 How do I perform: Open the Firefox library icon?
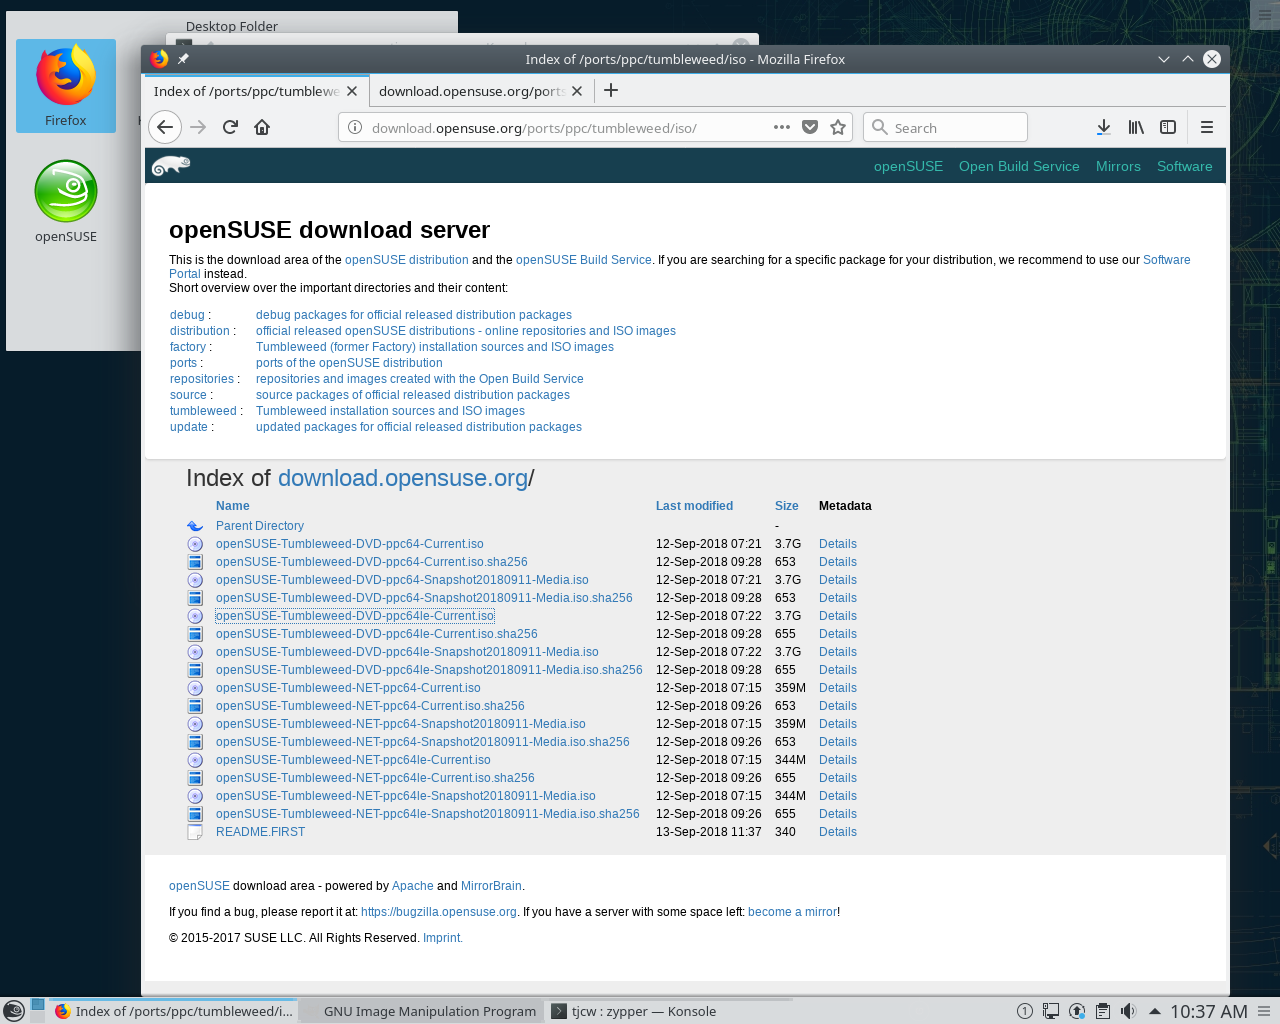click(1136, 127)
